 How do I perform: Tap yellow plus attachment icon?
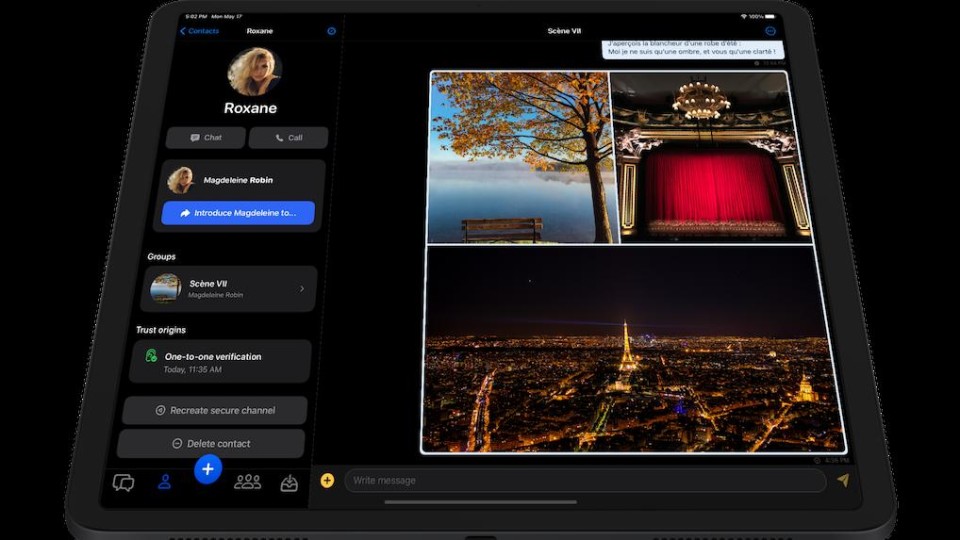[328, 481]
